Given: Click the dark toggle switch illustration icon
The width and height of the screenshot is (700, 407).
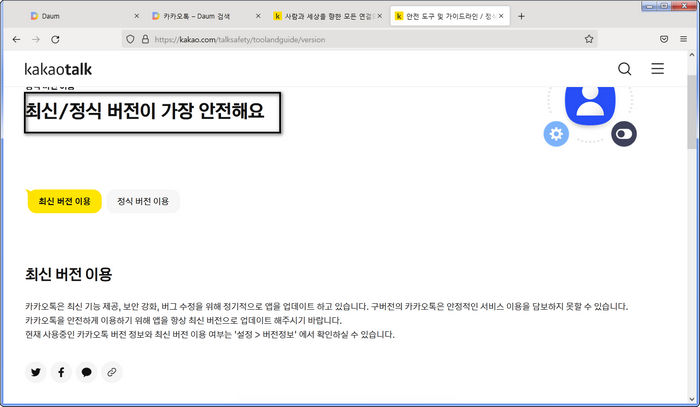Looking at the screenshot, I should pyautogui.click(x=624, y=134).
